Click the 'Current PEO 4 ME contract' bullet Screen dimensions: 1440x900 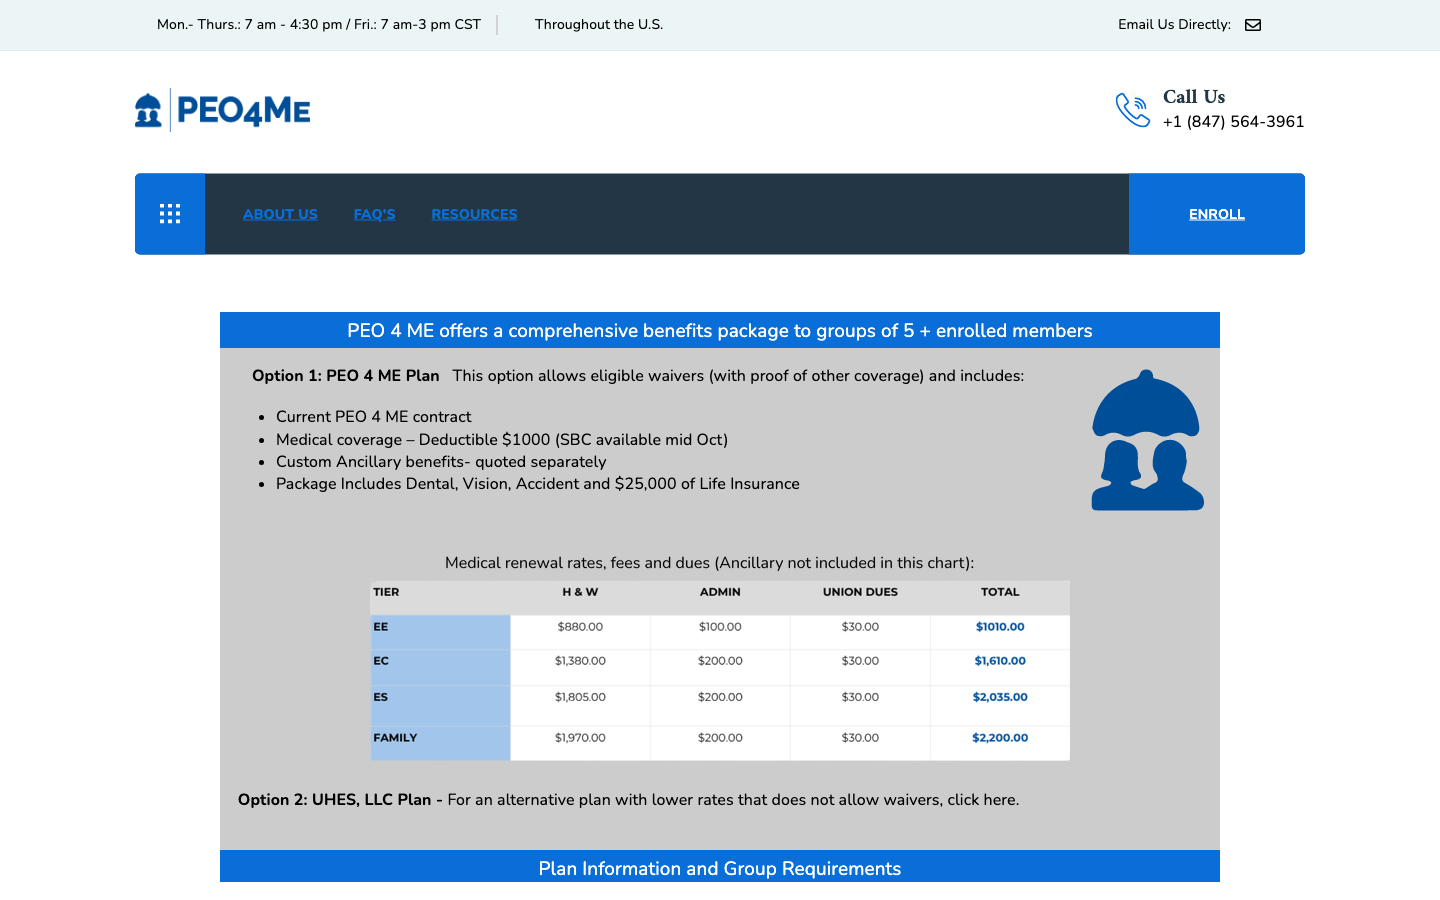coord(373,417)
